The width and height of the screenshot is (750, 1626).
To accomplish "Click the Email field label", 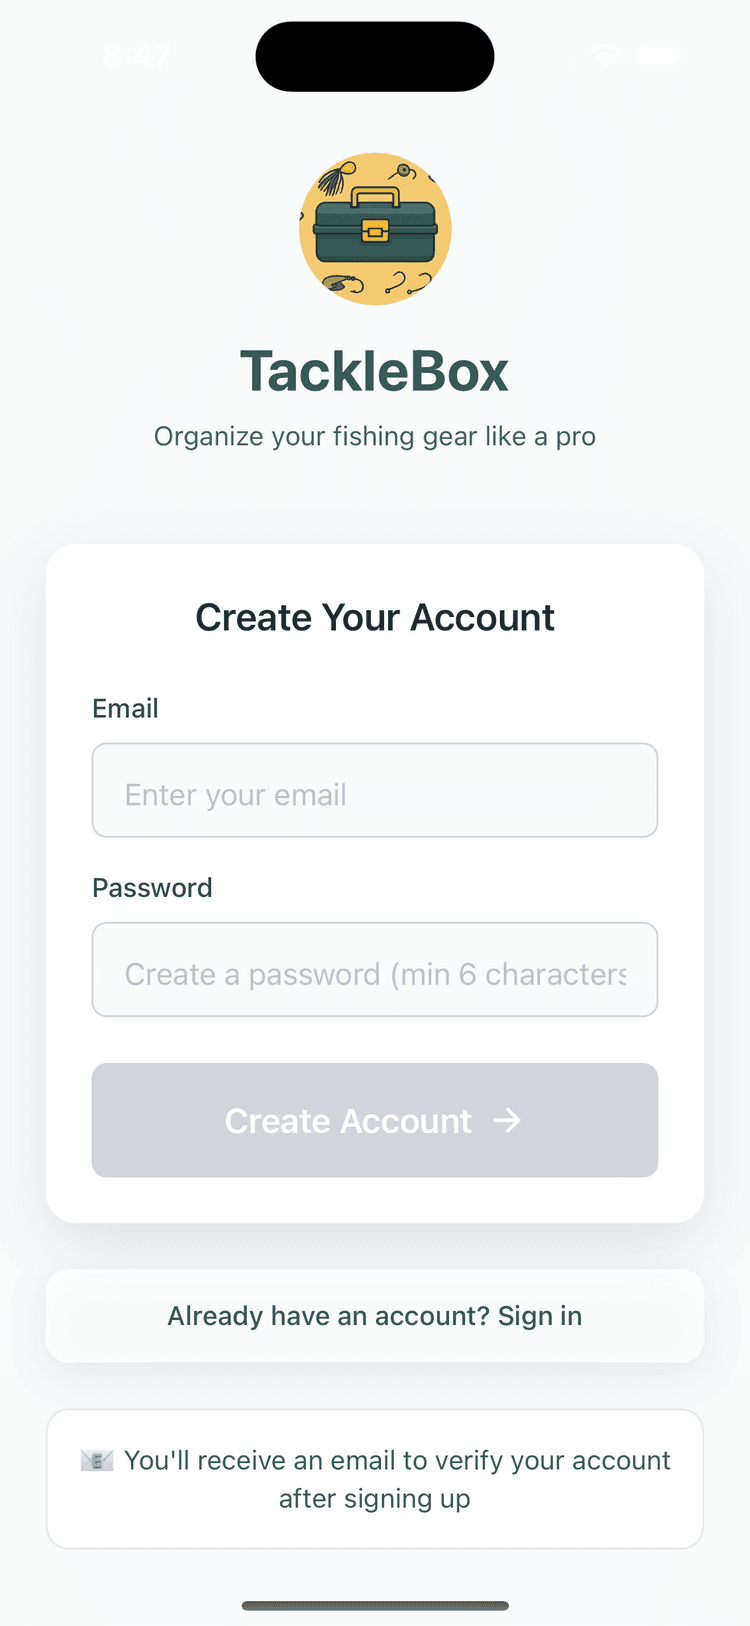I will pos(125,708).
